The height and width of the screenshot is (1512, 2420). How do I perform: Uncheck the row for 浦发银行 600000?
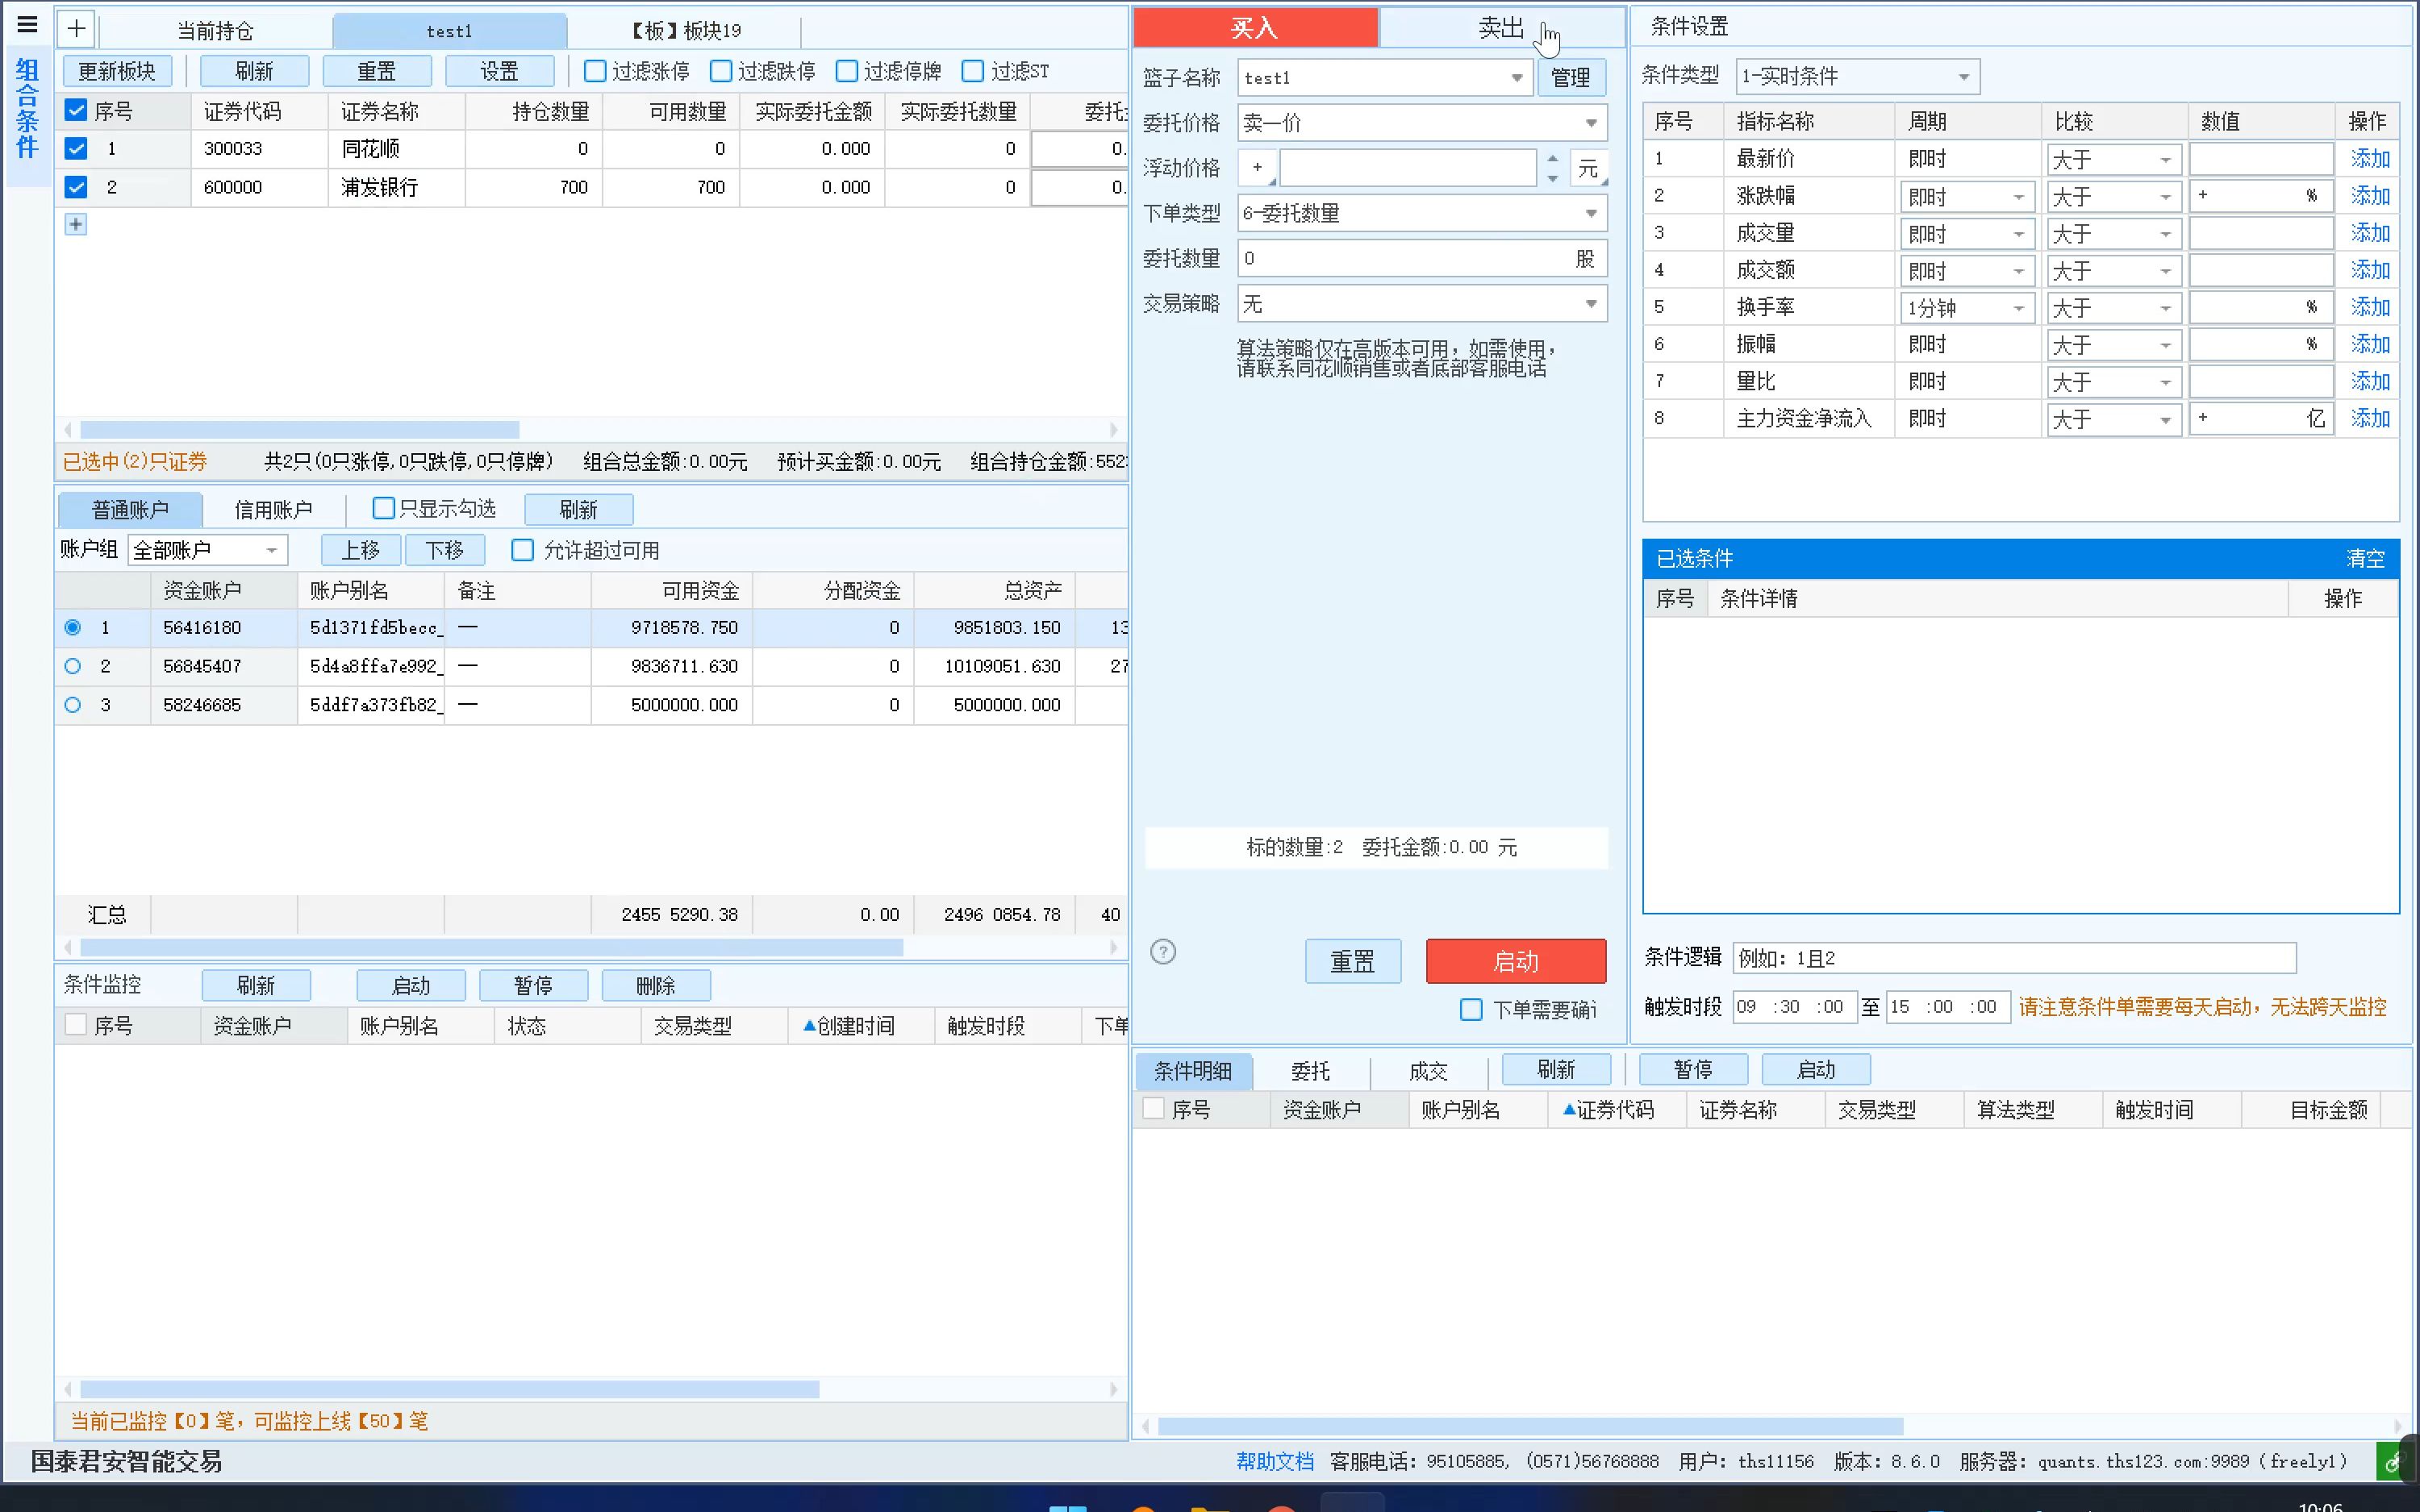click(76, 187)
